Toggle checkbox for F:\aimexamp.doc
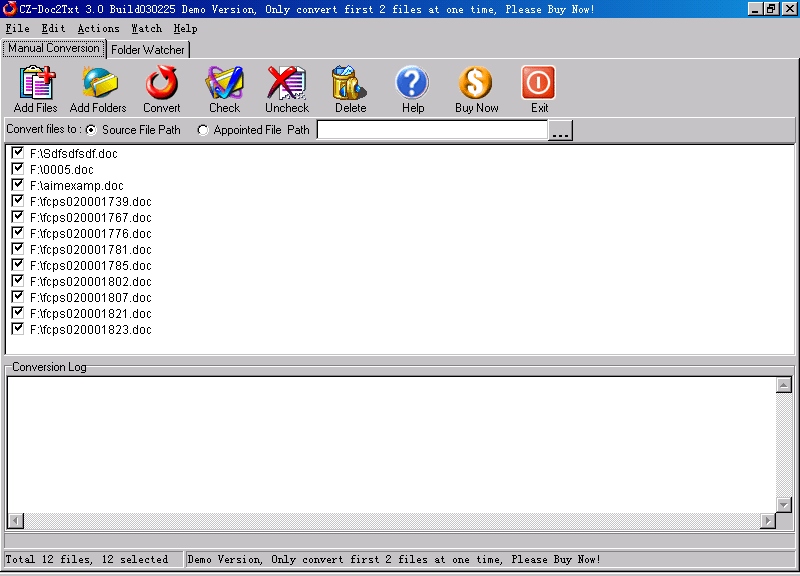 pyautogui.click(x=17, y=185)
